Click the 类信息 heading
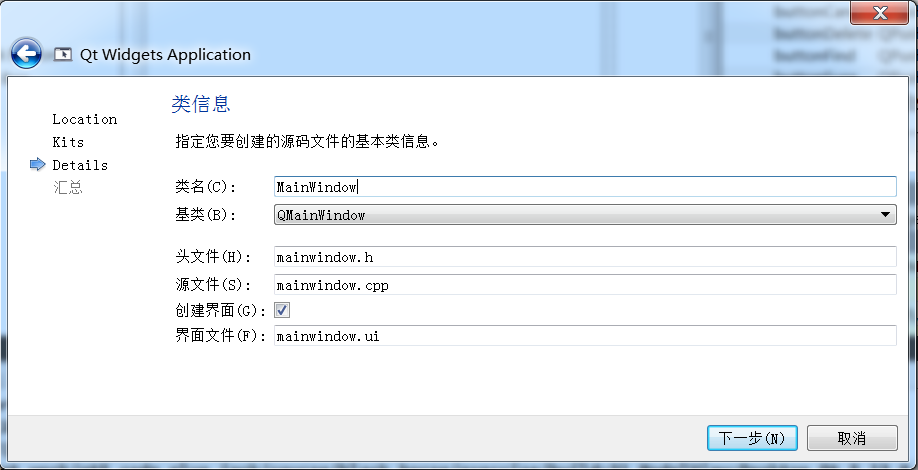918x470 pixels. pyautogui.click(x=201, y=104)
